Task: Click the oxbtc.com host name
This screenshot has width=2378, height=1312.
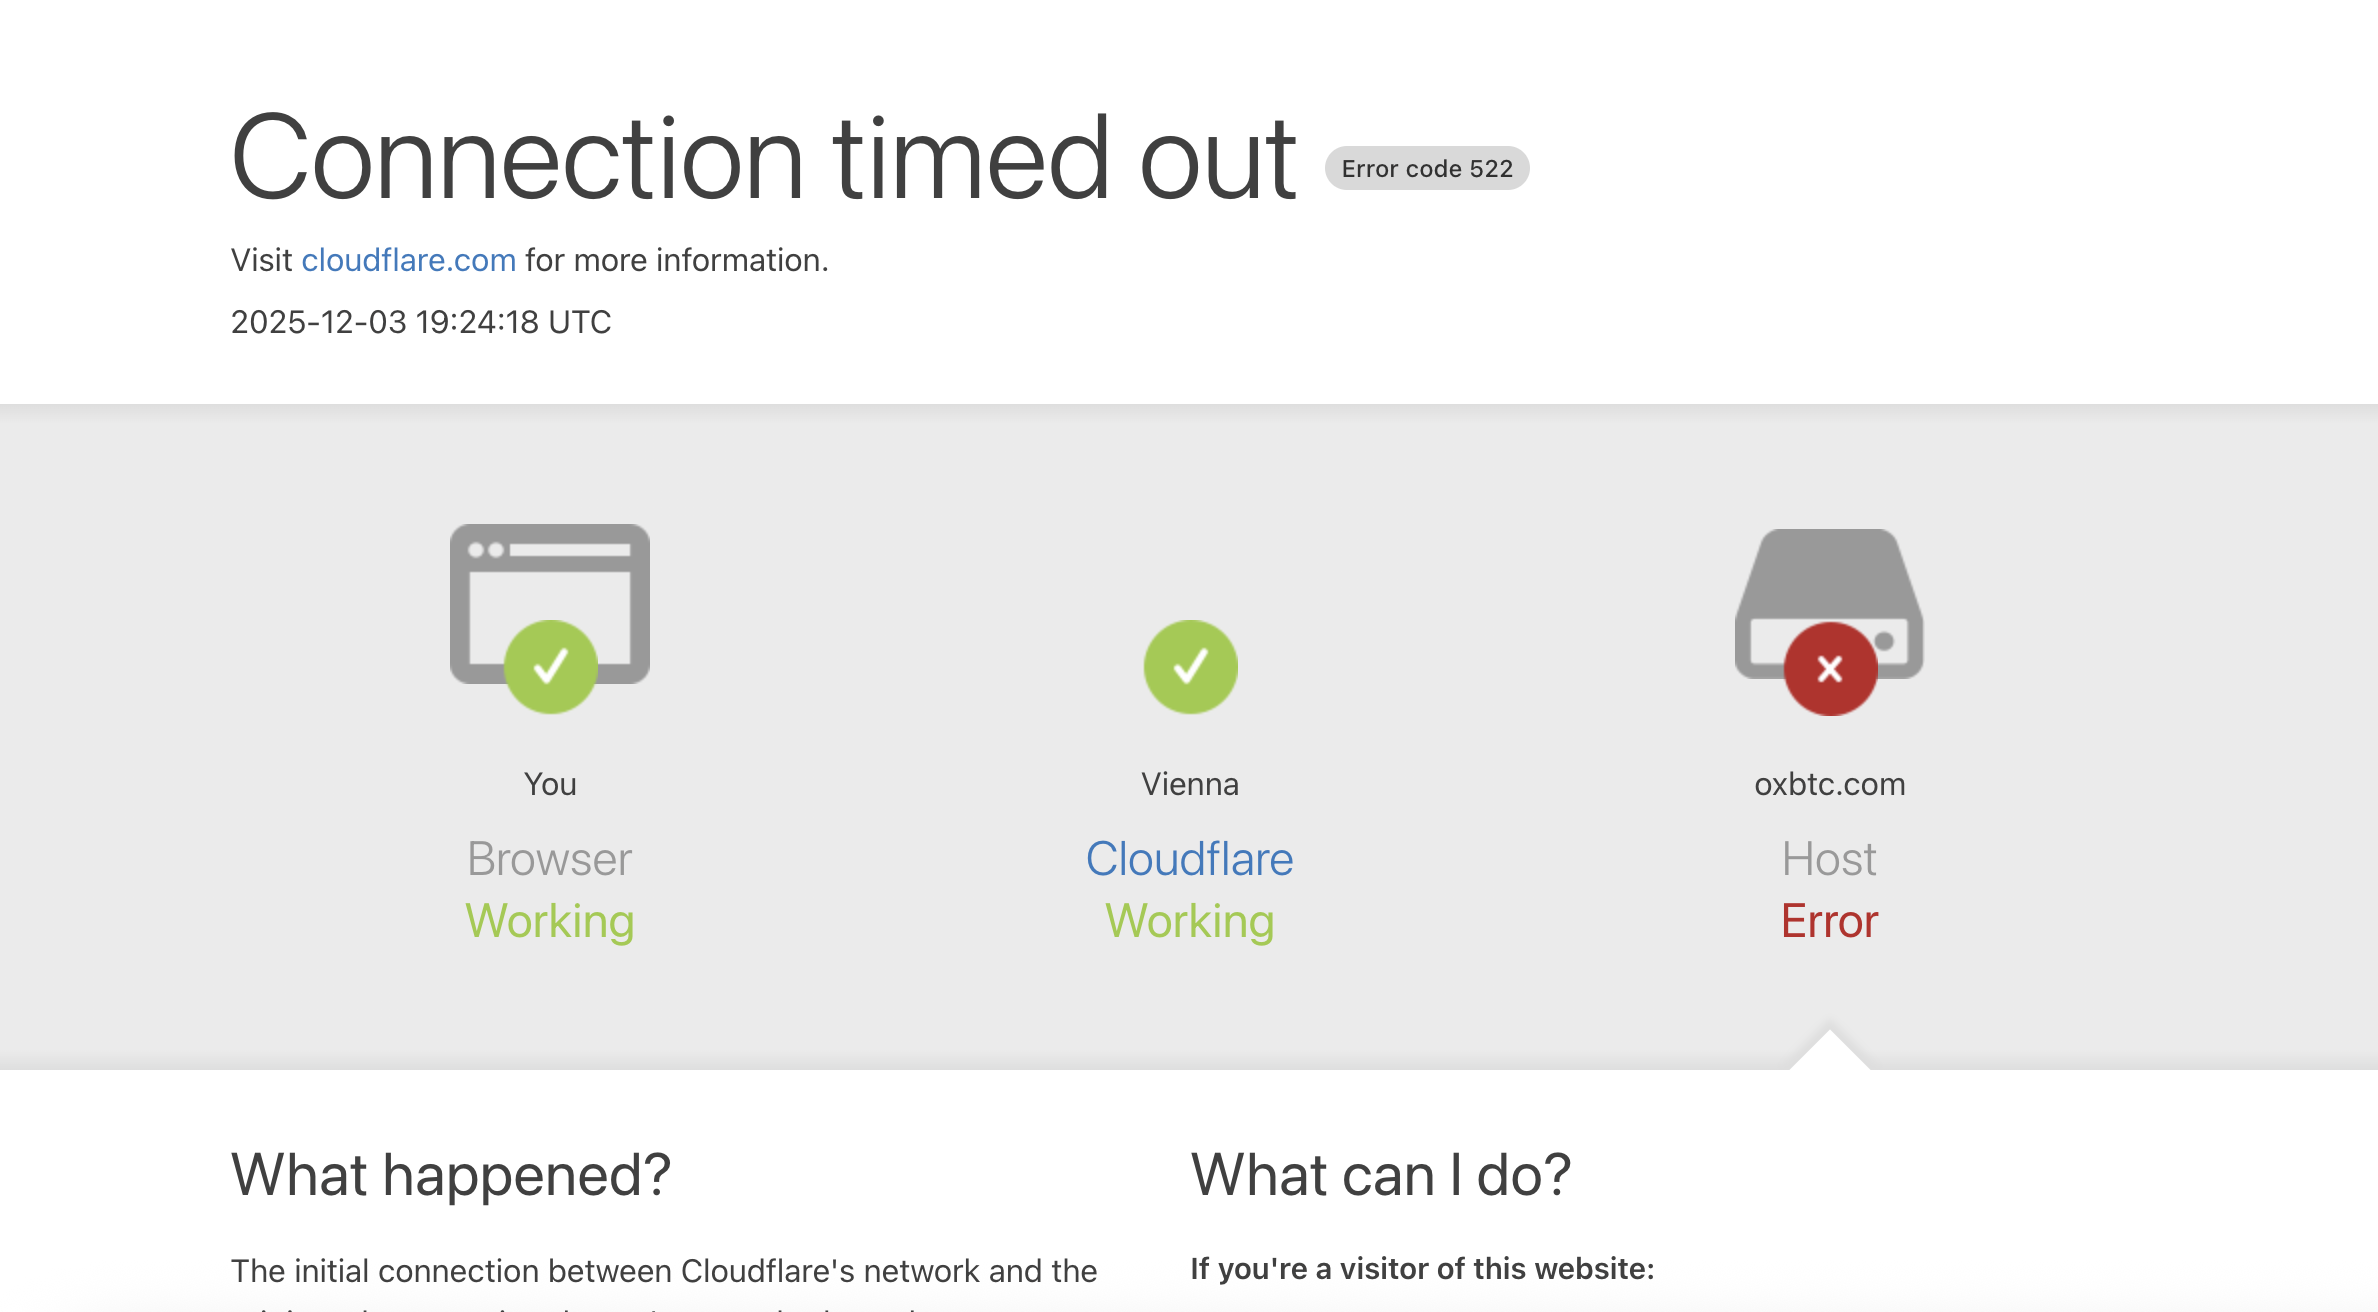Action: coord(1829,784)
